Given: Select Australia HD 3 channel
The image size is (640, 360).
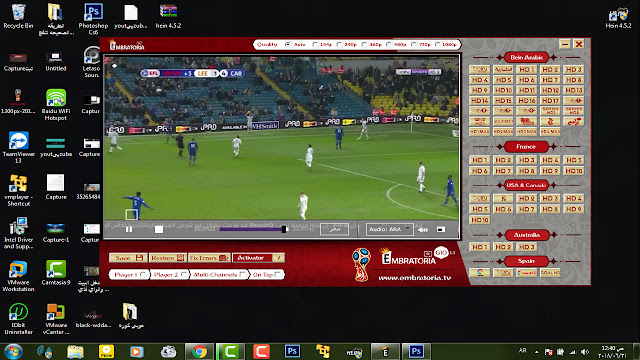Looking at the screenshot, I should tap(527, 247).
